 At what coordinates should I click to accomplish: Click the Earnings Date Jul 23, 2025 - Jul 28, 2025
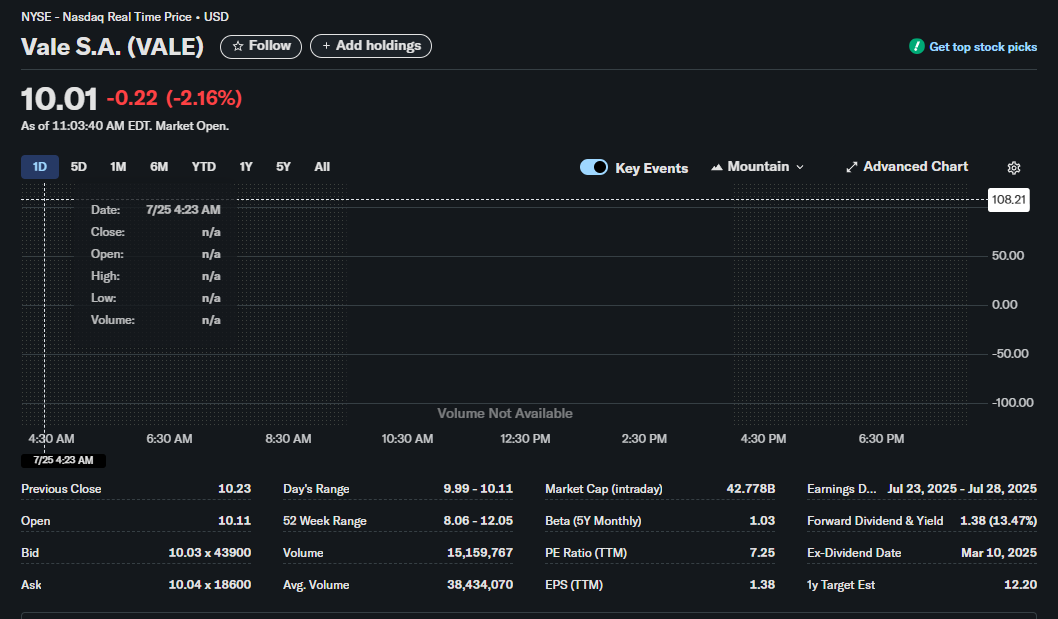(962, 489)
